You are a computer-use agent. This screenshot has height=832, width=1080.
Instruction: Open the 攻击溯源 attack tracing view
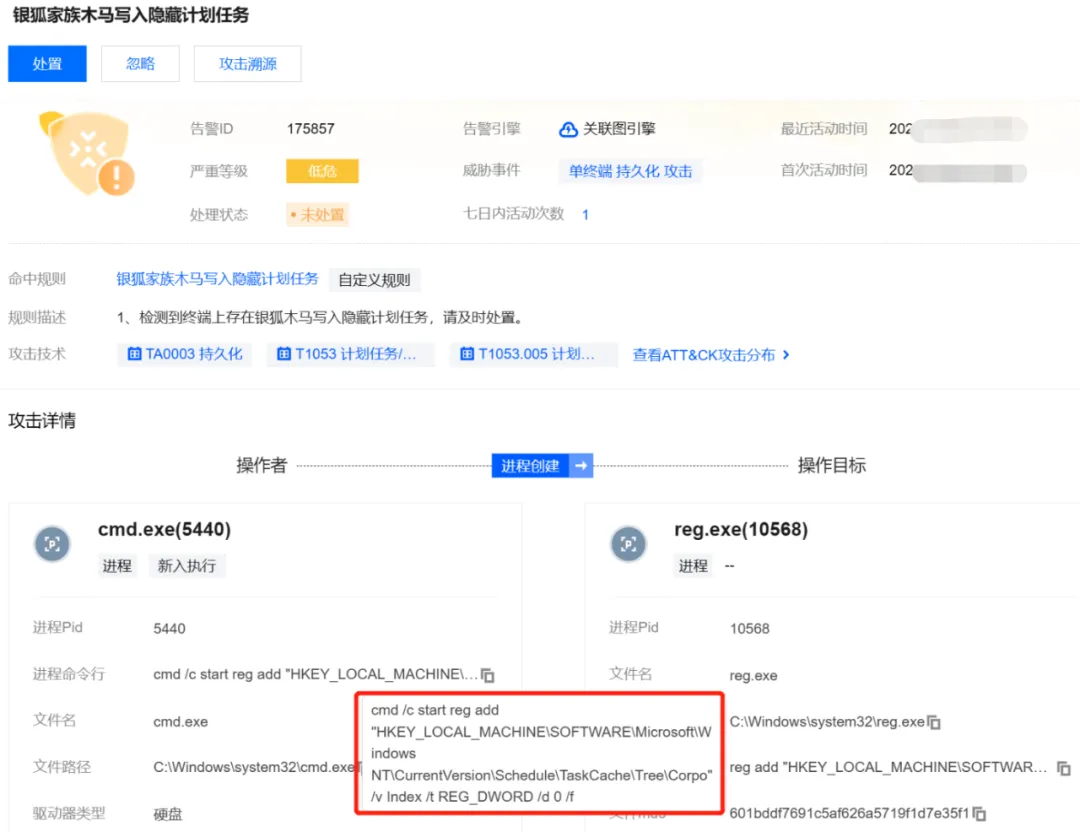[x=247, y=64]
